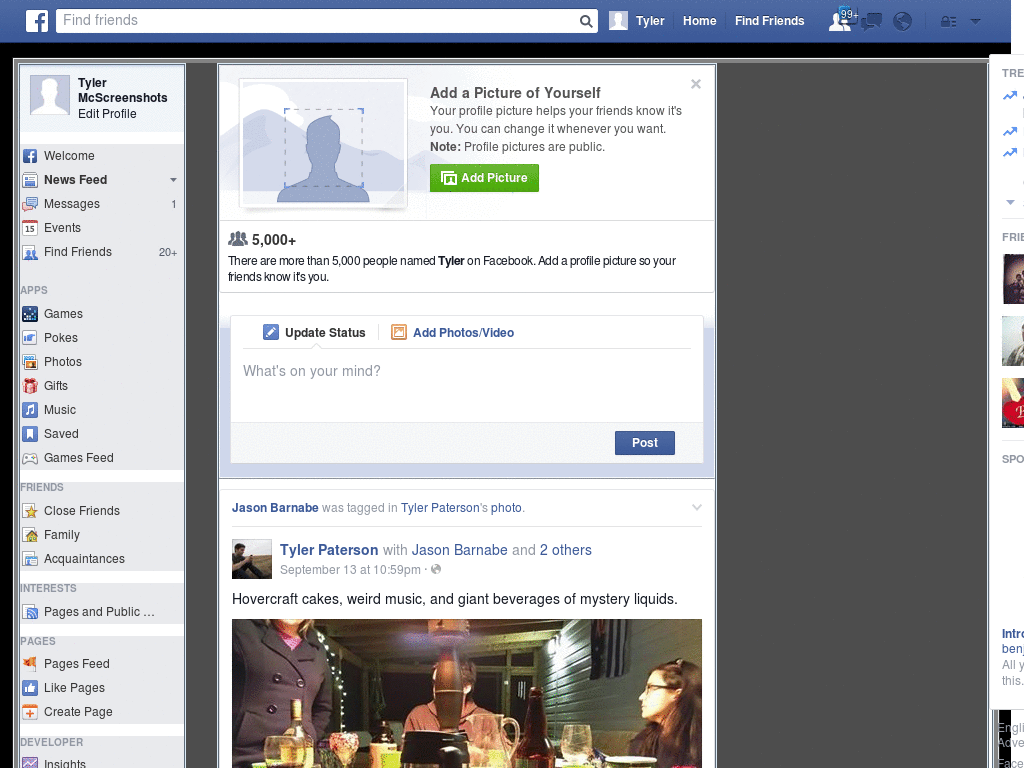1024x768 pixels.
Task: Click the Add Photos/Video picture icon
Action: click(398, 332)
